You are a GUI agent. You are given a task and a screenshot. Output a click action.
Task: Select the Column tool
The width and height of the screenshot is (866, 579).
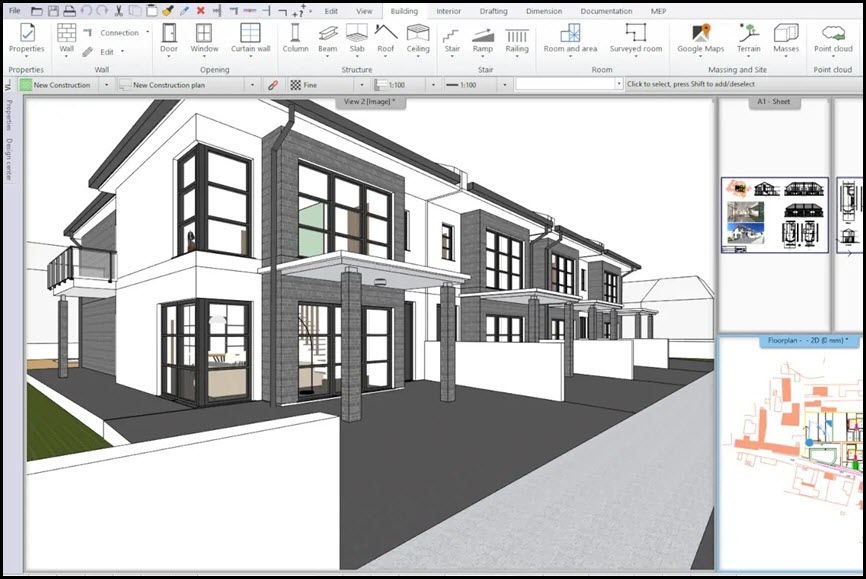(295, 39)
